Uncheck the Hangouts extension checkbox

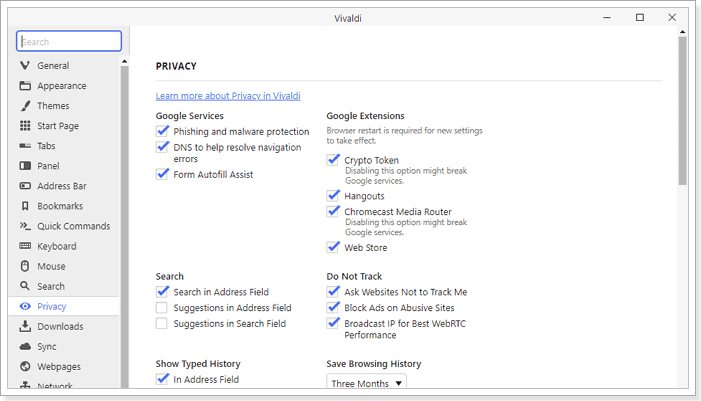click(x=333, y=196)
